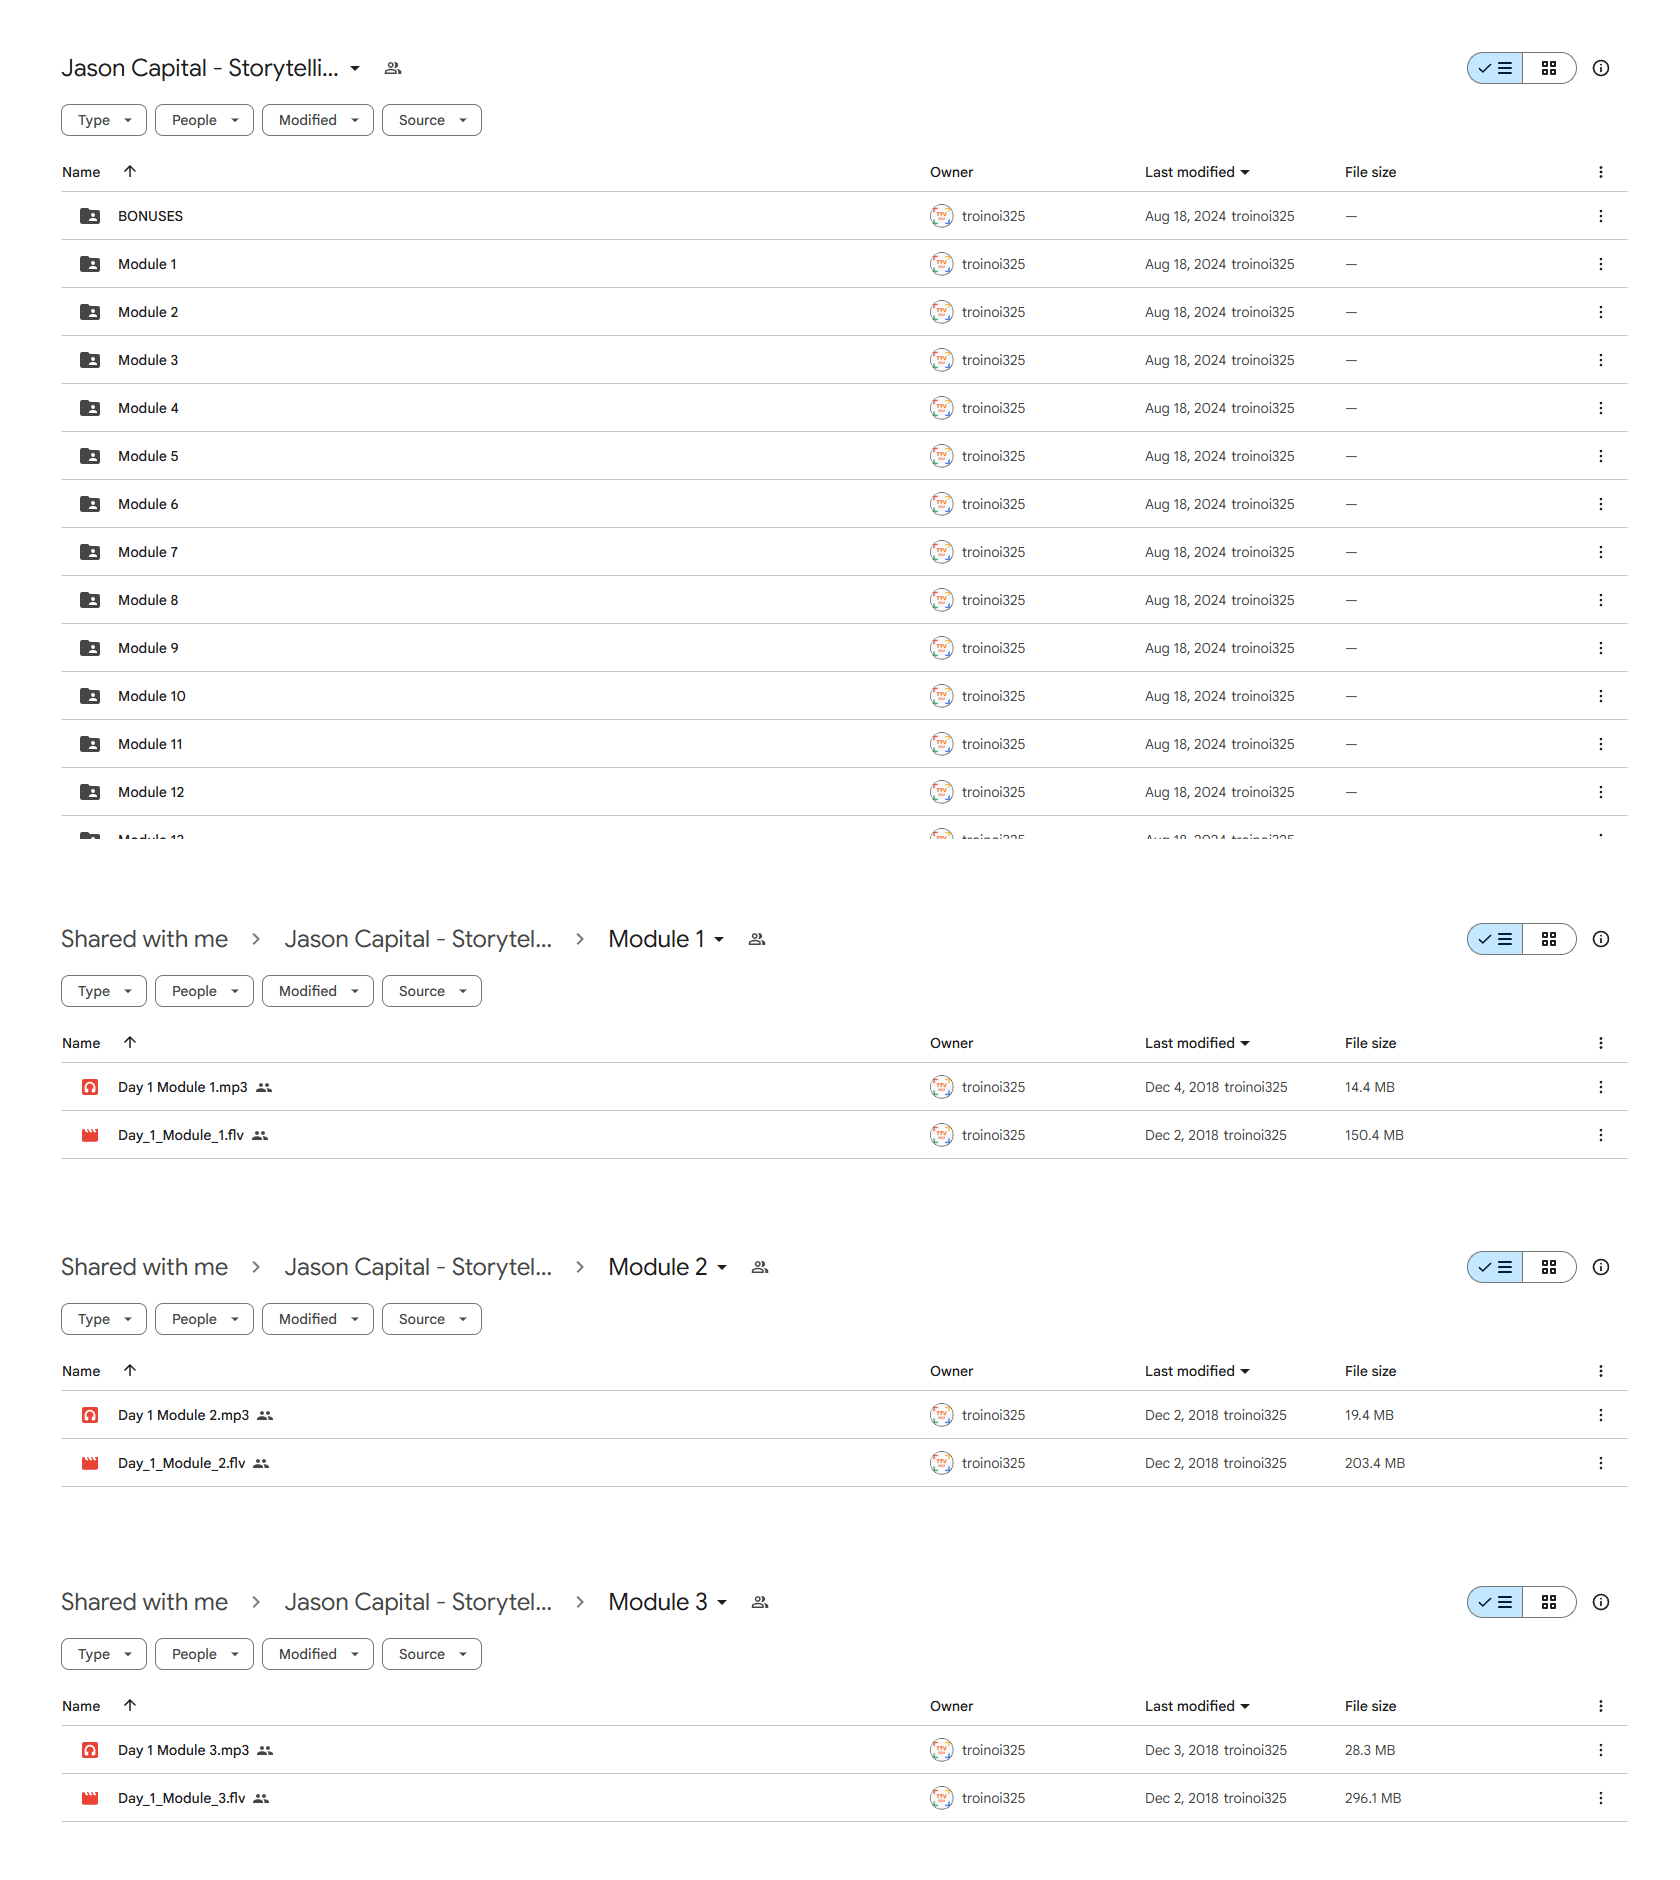Open the Last modified sort menu in root folder
The image size is (1680, 1880).
pos(1197,172)
